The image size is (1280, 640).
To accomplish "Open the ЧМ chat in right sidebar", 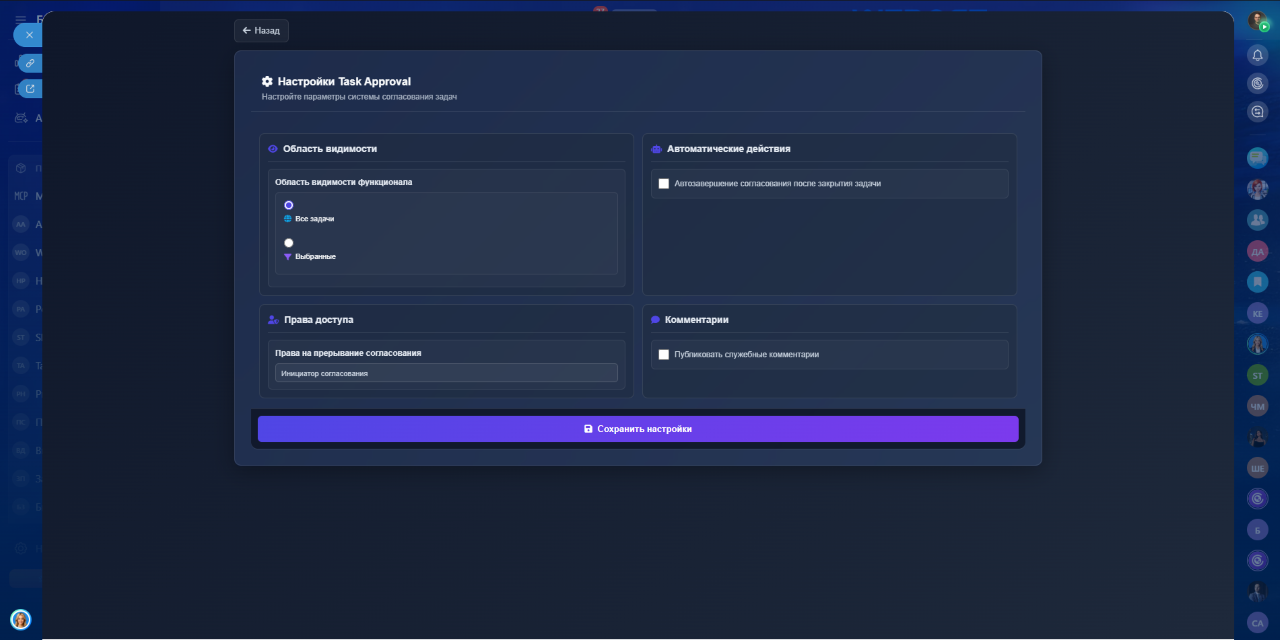I will pos(1258,406).
